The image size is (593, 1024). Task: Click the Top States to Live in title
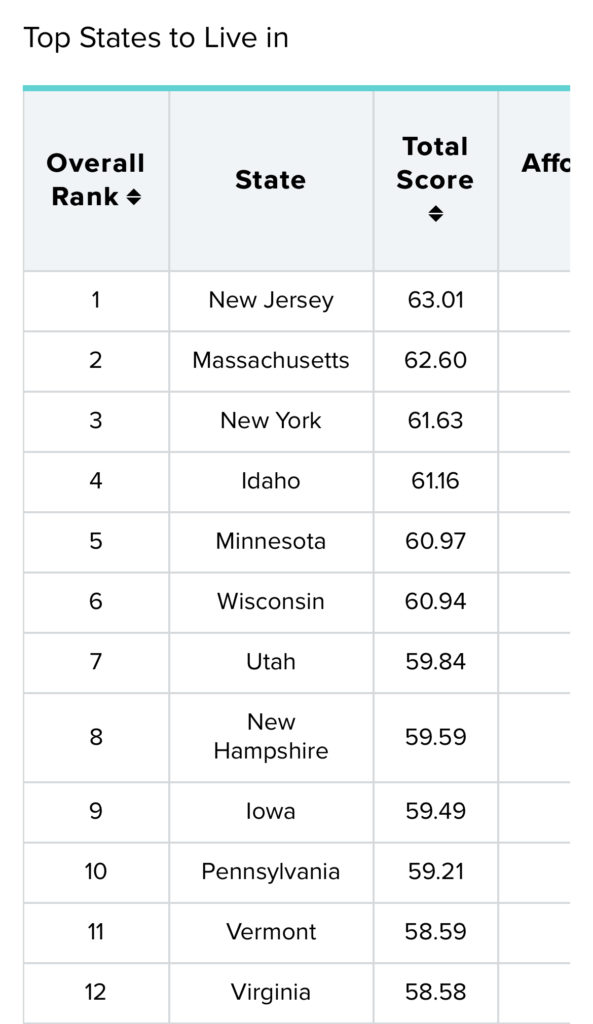point(156,38)
